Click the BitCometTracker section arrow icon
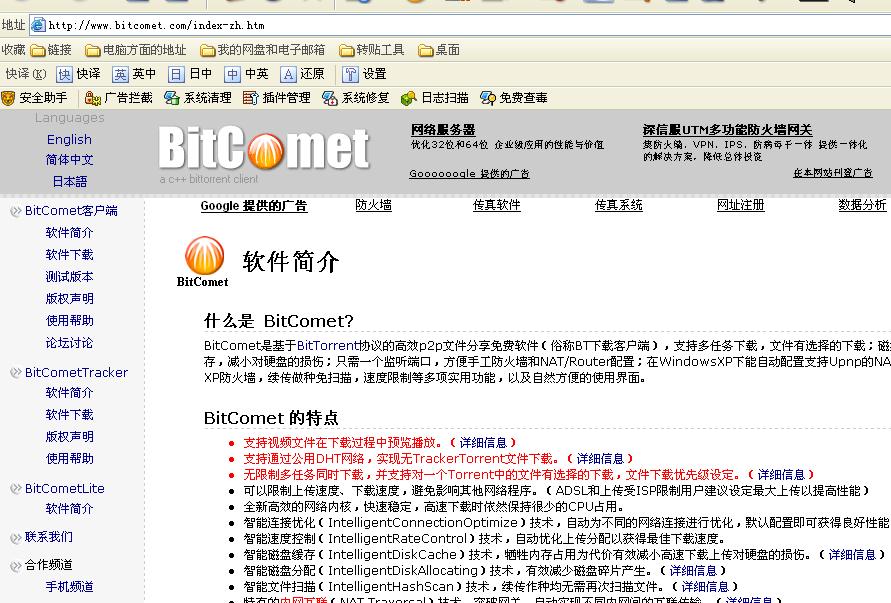 pyautogui.click(x=16, y=373)
